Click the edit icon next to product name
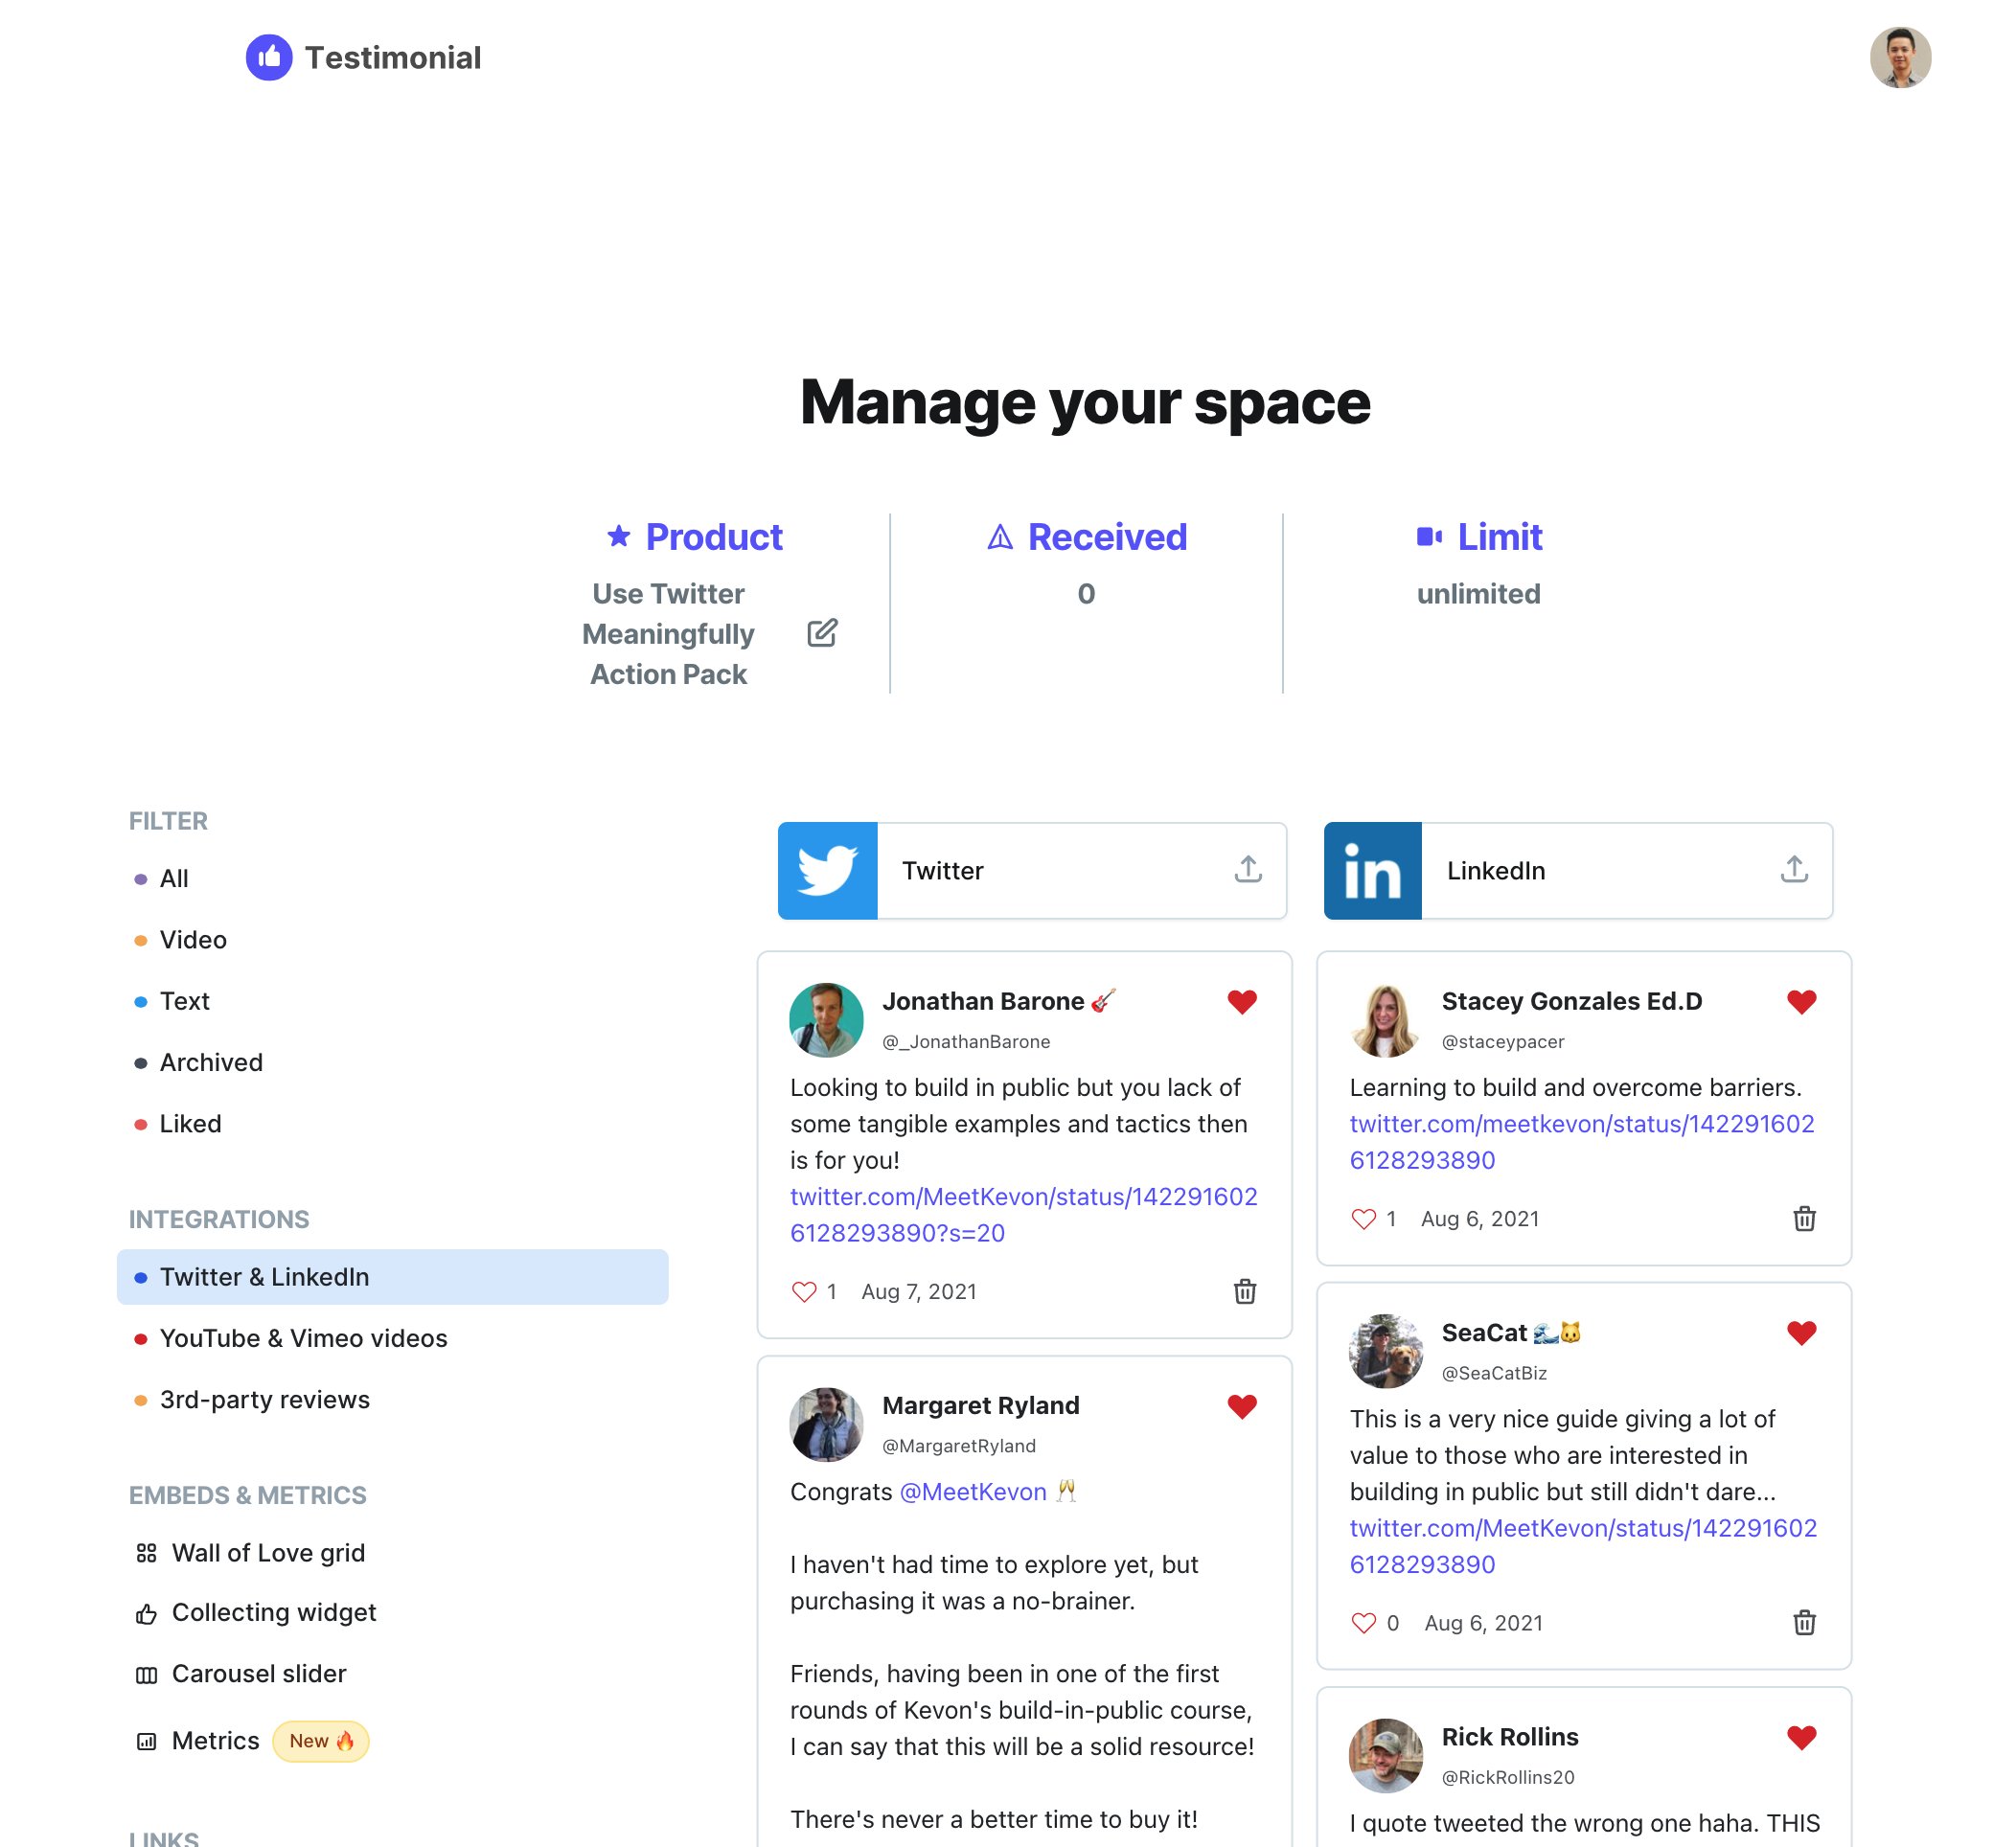This screenshot has width=2016, height=1847. [x=820, y=634]
